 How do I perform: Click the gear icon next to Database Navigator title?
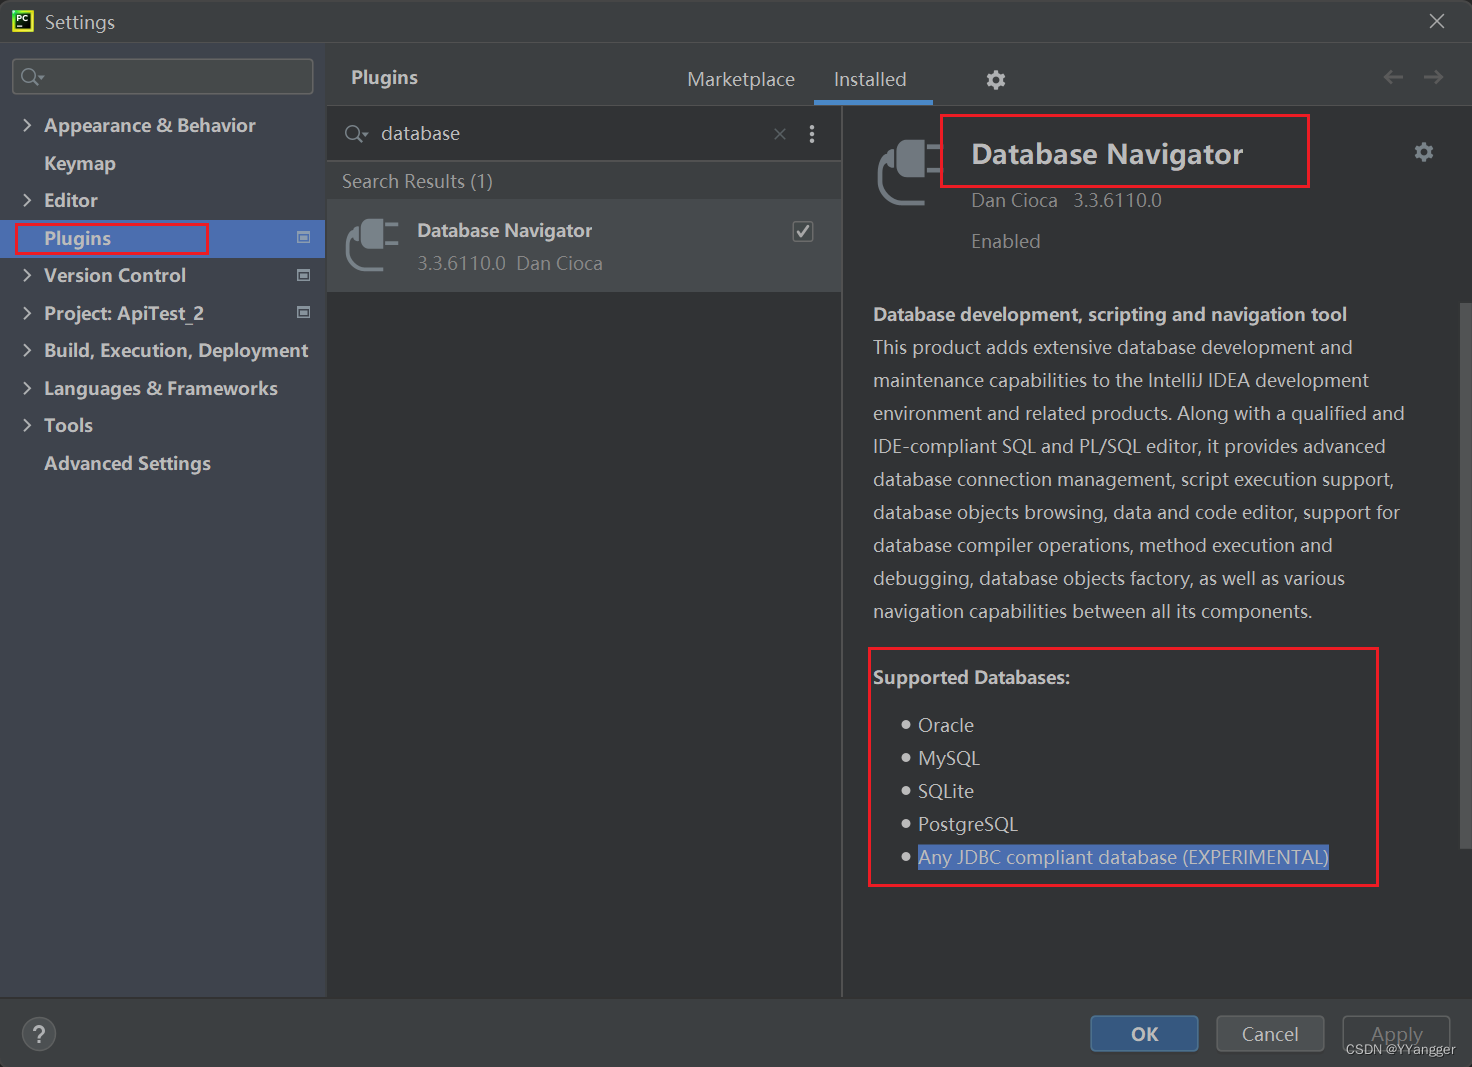(1423, 152)
